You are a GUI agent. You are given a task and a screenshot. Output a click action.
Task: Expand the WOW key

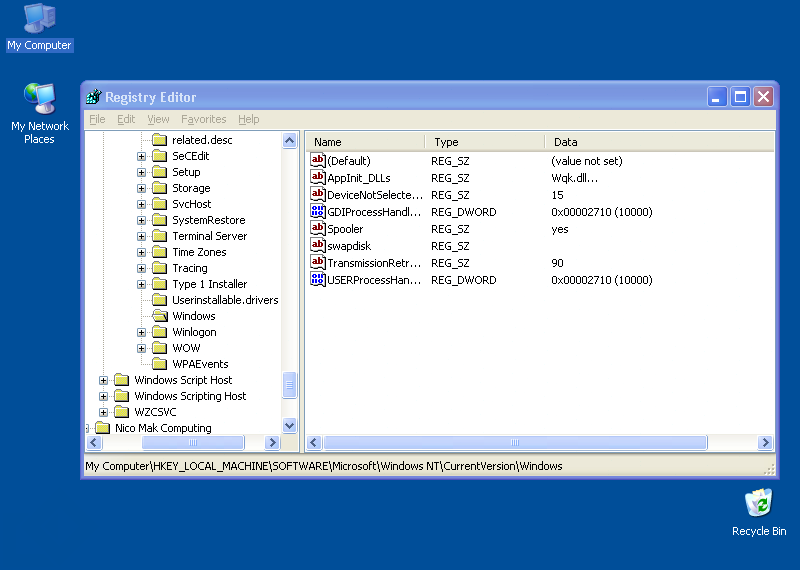tap(141, 349)
